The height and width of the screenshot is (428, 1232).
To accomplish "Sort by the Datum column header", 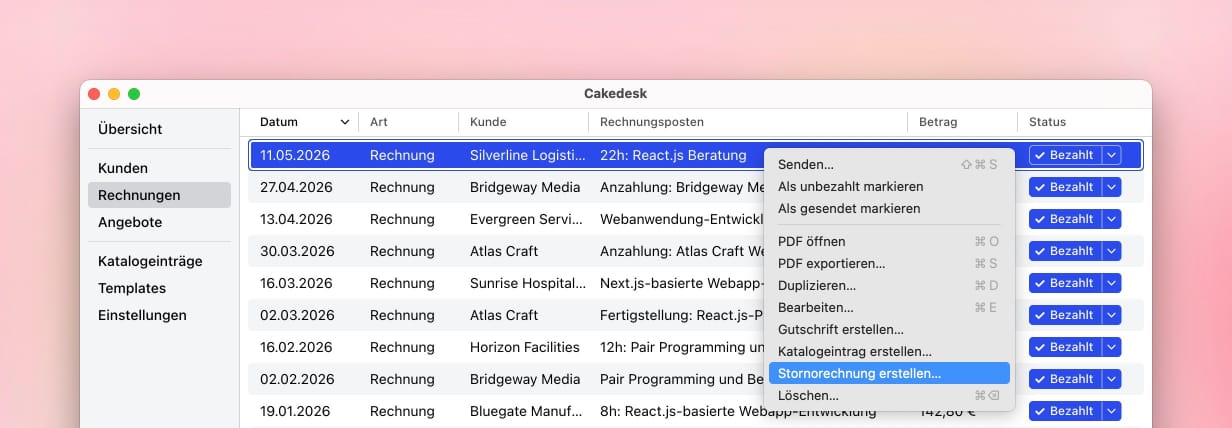I will [304, 122].
